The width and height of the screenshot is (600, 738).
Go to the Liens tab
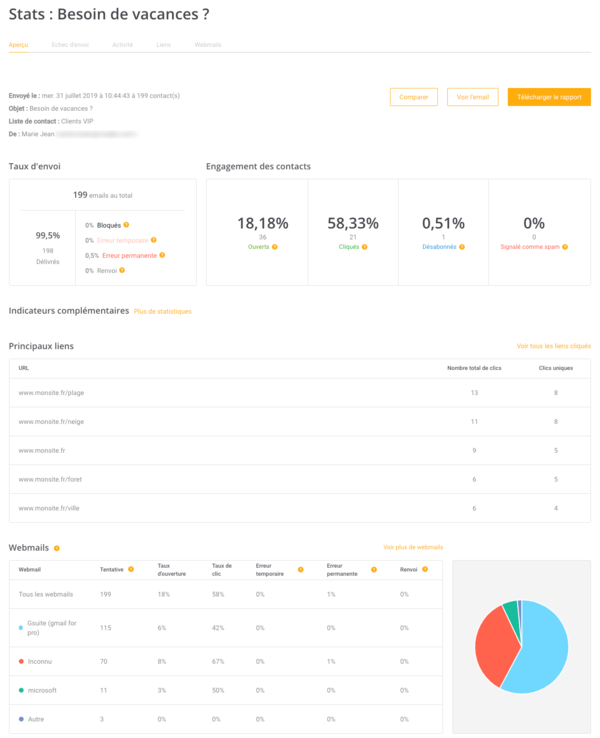pos(163,45)
